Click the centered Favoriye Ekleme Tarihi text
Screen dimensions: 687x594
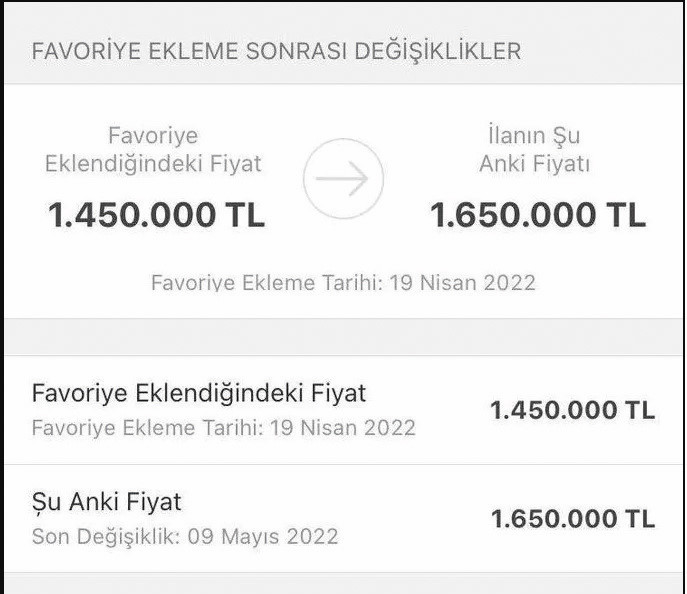[x=344, y=283]
